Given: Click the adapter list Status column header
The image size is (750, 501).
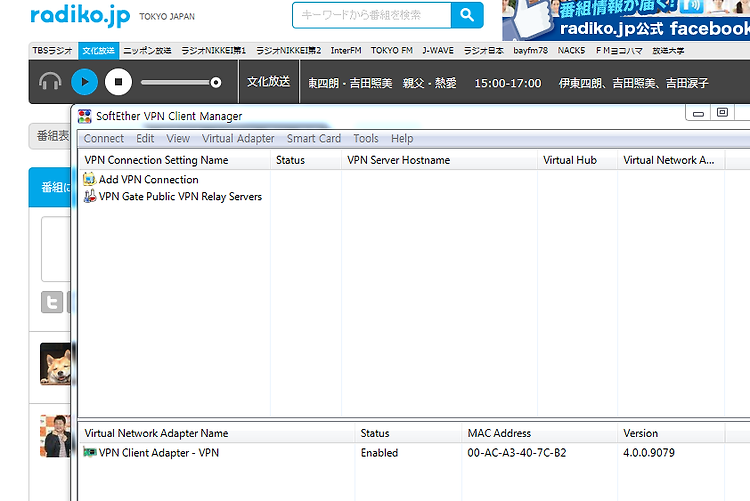Looking at the screenshot, I should click(x=408, y=433).
